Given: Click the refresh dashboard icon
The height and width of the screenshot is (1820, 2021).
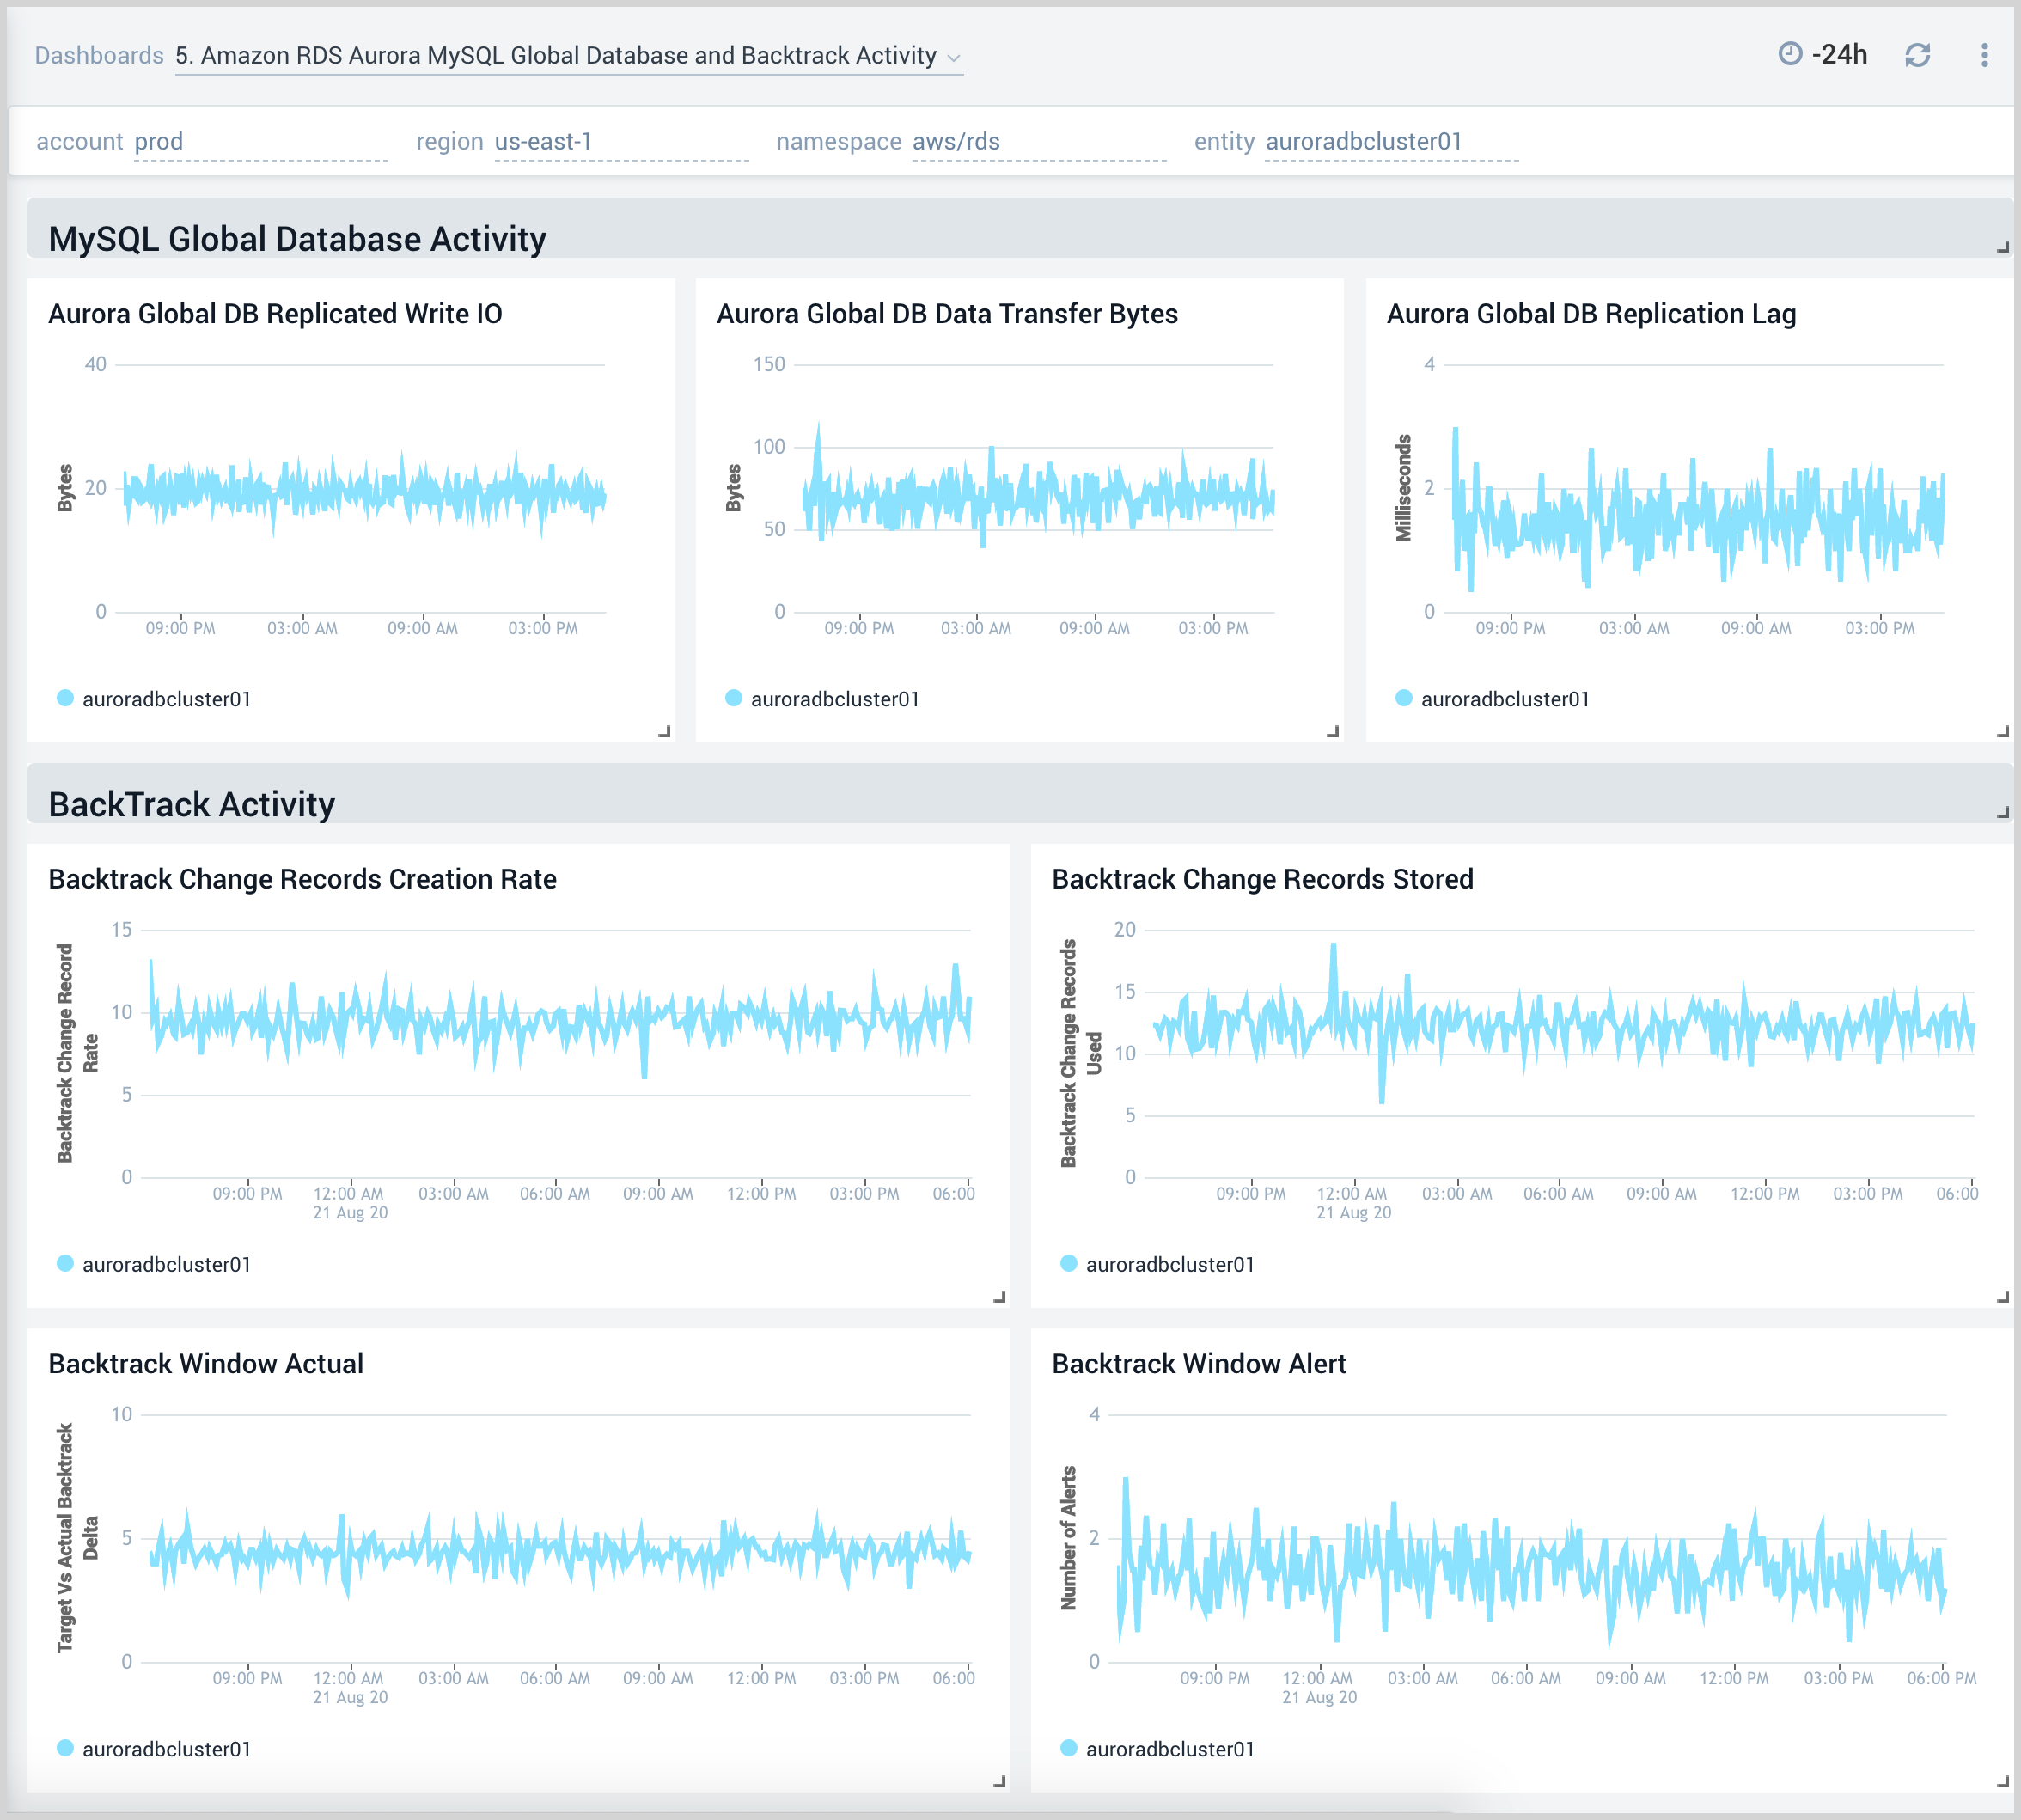Looking at the screenshot, I should pyautogui.click(x=1920, y=55).
